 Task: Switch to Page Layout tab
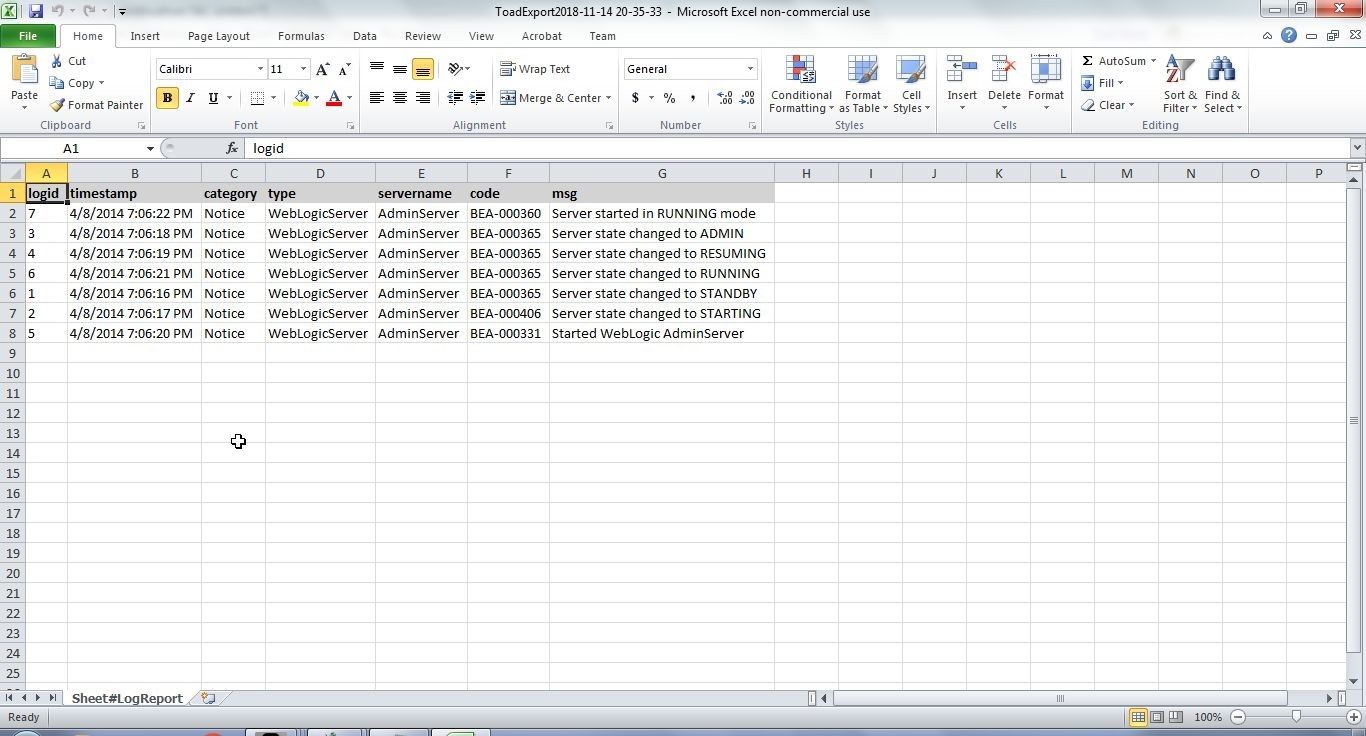point(219,36)
